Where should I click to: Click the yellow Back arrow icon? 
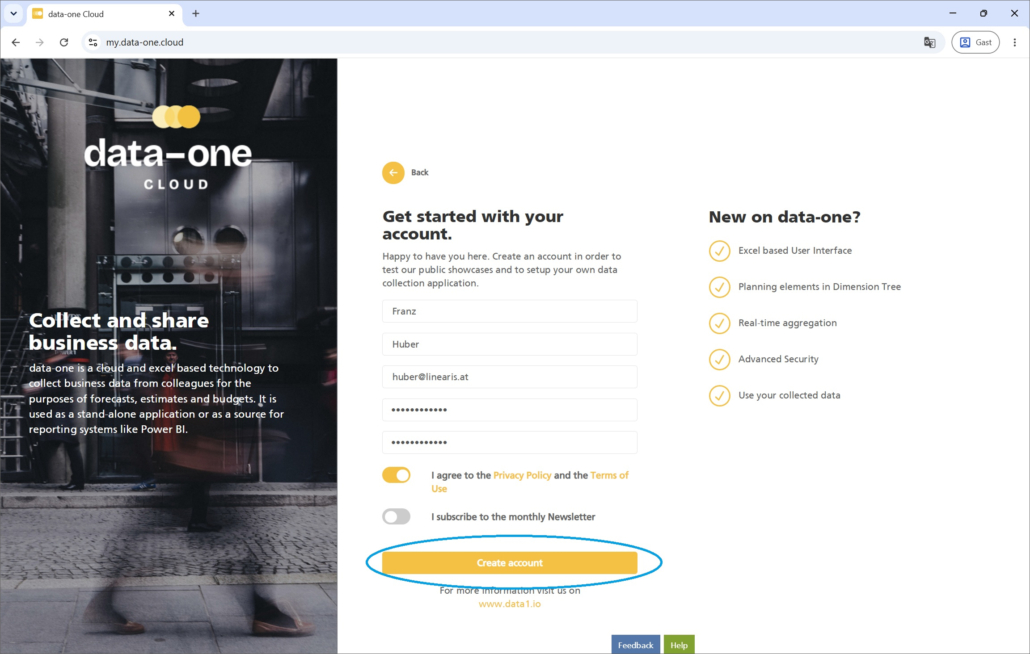[393, 173]
